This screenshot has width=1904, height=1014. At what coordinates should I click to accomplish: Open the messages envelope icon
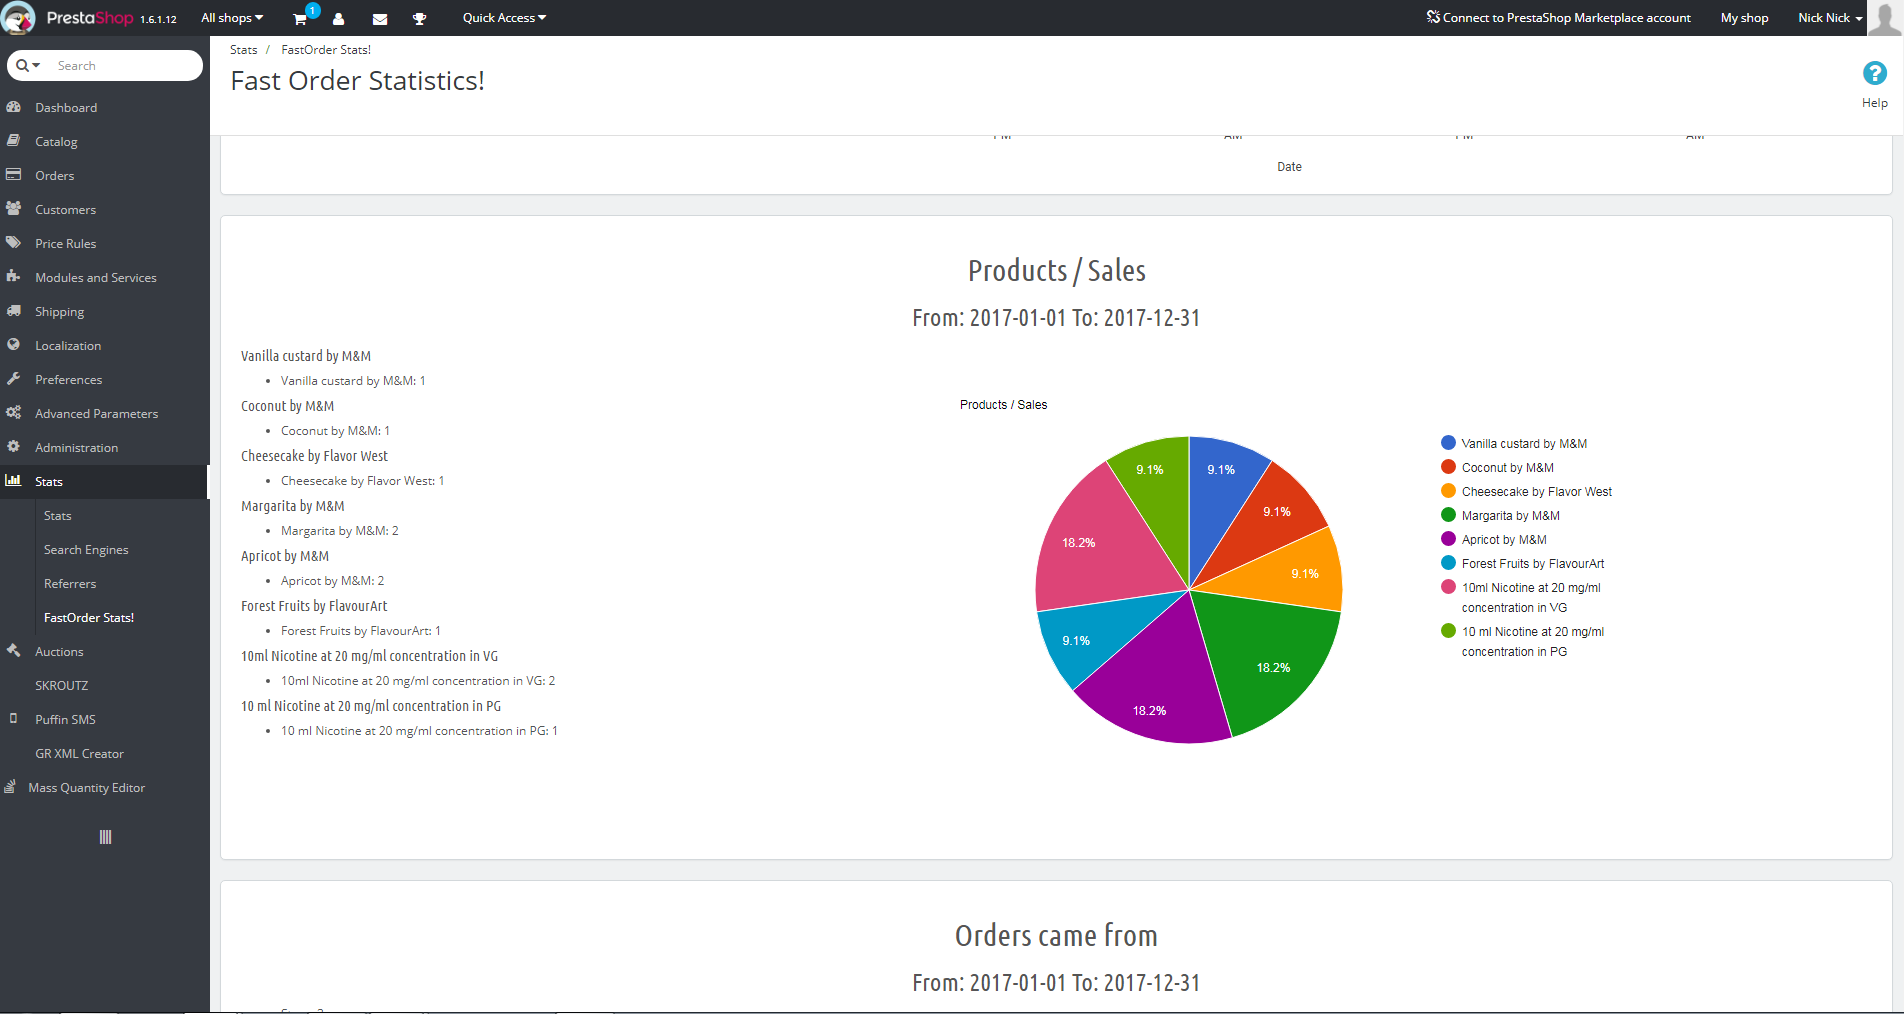tap(380, 18)
